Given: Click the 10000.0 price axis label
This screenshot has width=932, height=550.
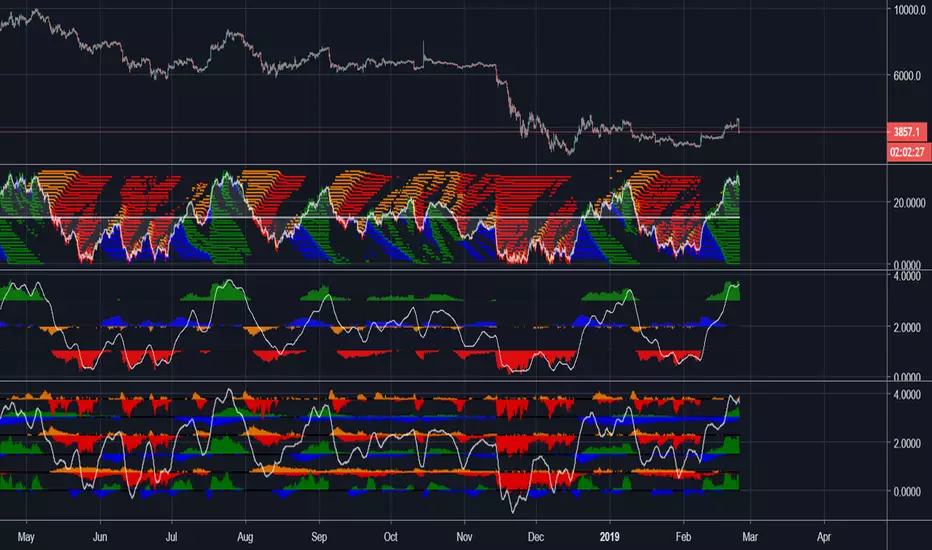Looking at the screenshot, I should (909, 10).
